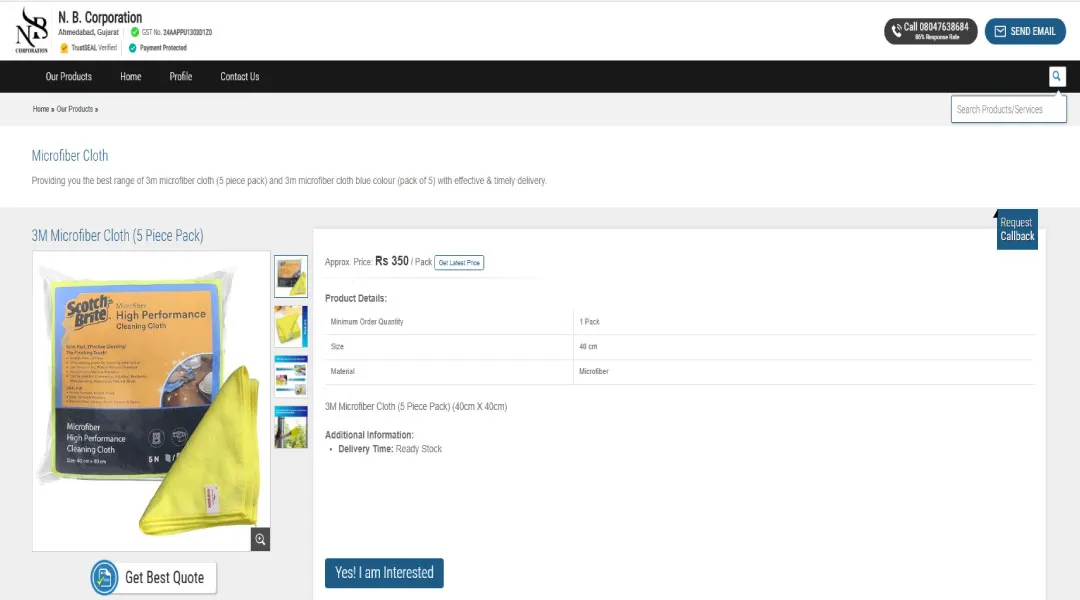Click the Our Products breadcrumb link
Image resolution: width=1080 pixels, height=600 pixels.
pos(74,109)
